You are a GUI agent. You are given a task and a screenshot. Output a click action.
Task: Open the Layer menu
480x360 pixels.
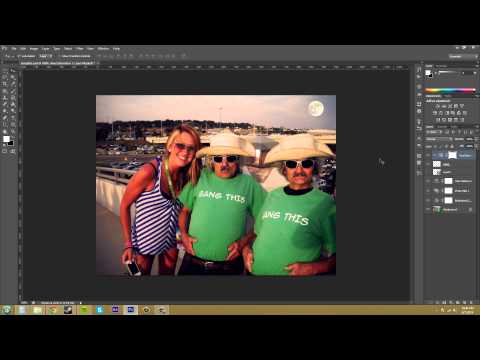[x=45, y=49]
